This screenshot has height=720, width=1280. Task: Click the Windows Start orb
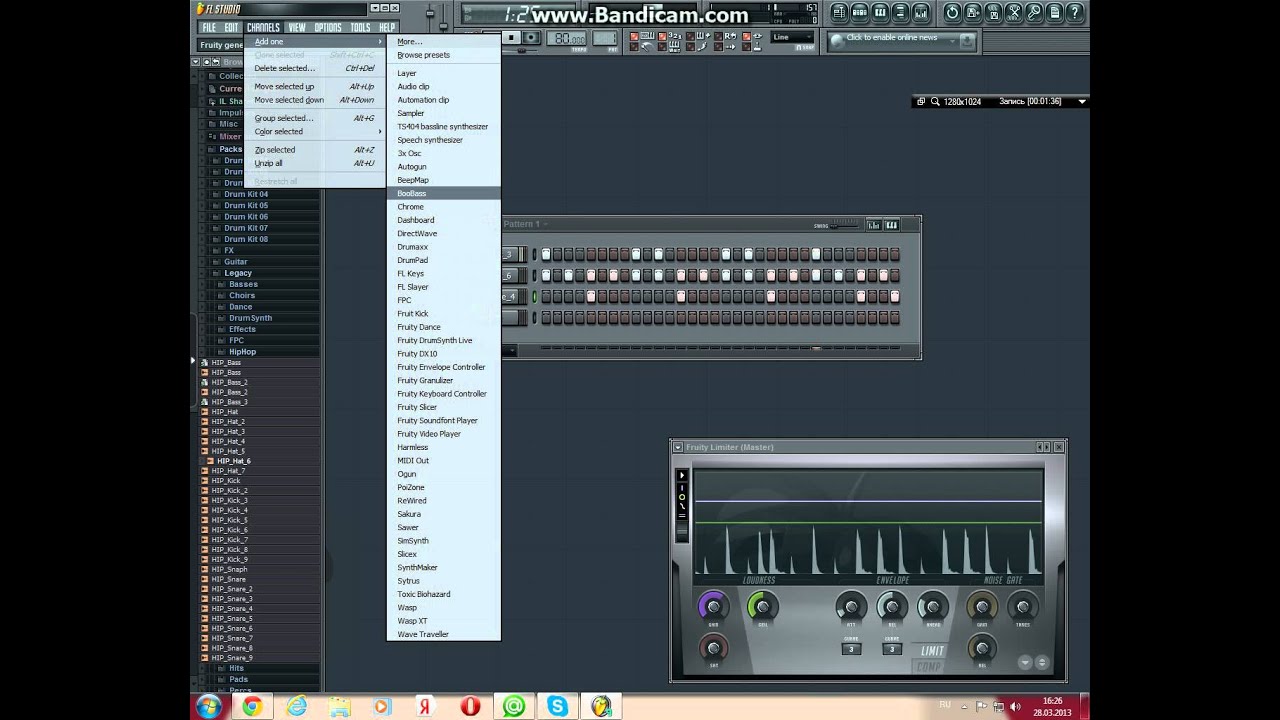pyautogui.click(x=209, y=706)
